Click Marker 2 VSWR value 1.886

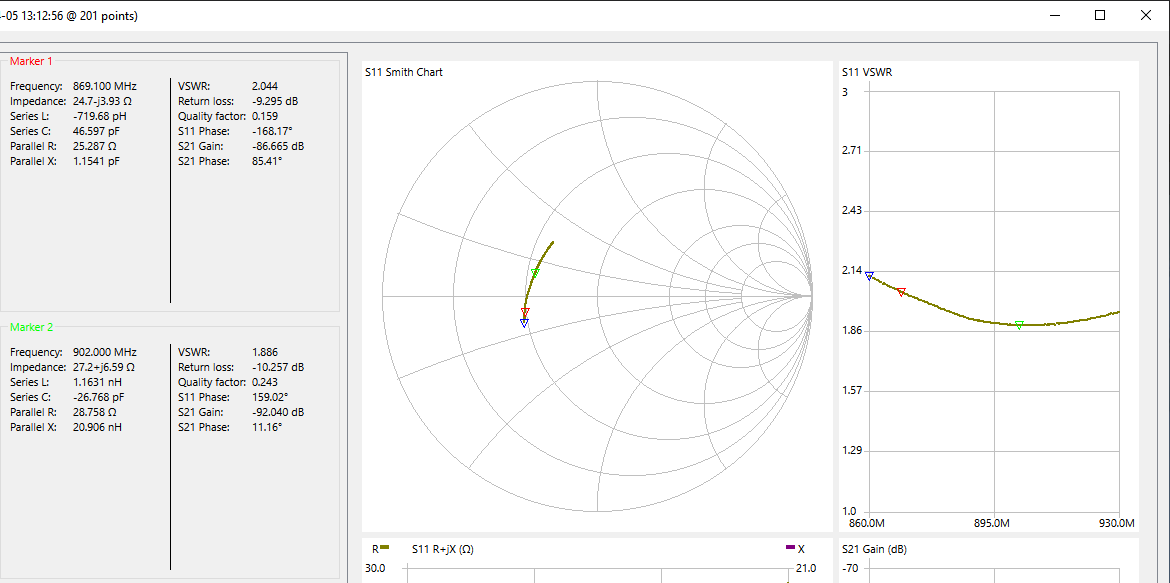point(265,352)
